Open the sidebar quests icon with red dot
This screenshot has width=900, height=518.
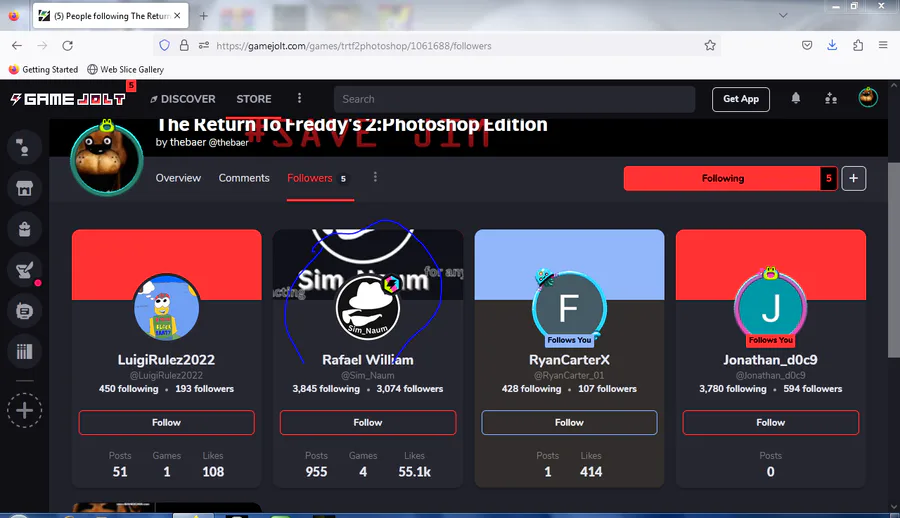pos(24,270)
